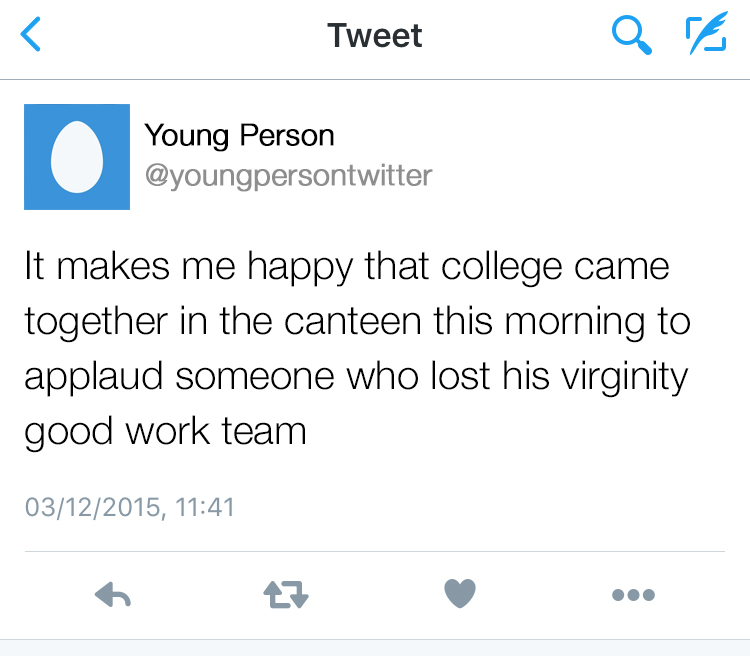Viewport: 750px width, 656px height.
Task: Click the last line "good work team"
Action: click(165, 431)
